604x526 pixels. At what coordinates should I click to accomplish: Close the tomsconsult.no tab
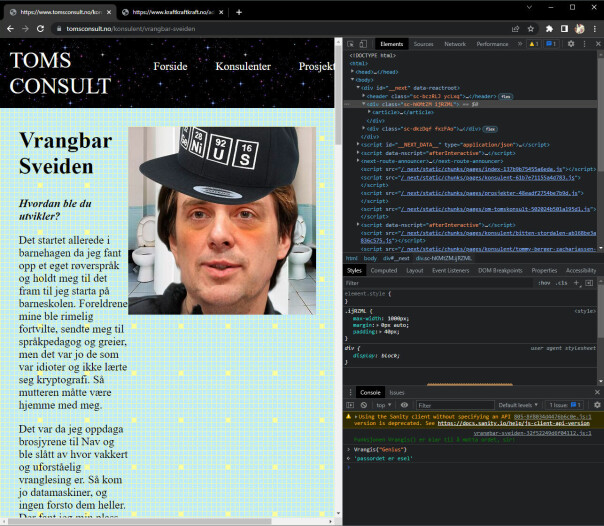[109, 12]
